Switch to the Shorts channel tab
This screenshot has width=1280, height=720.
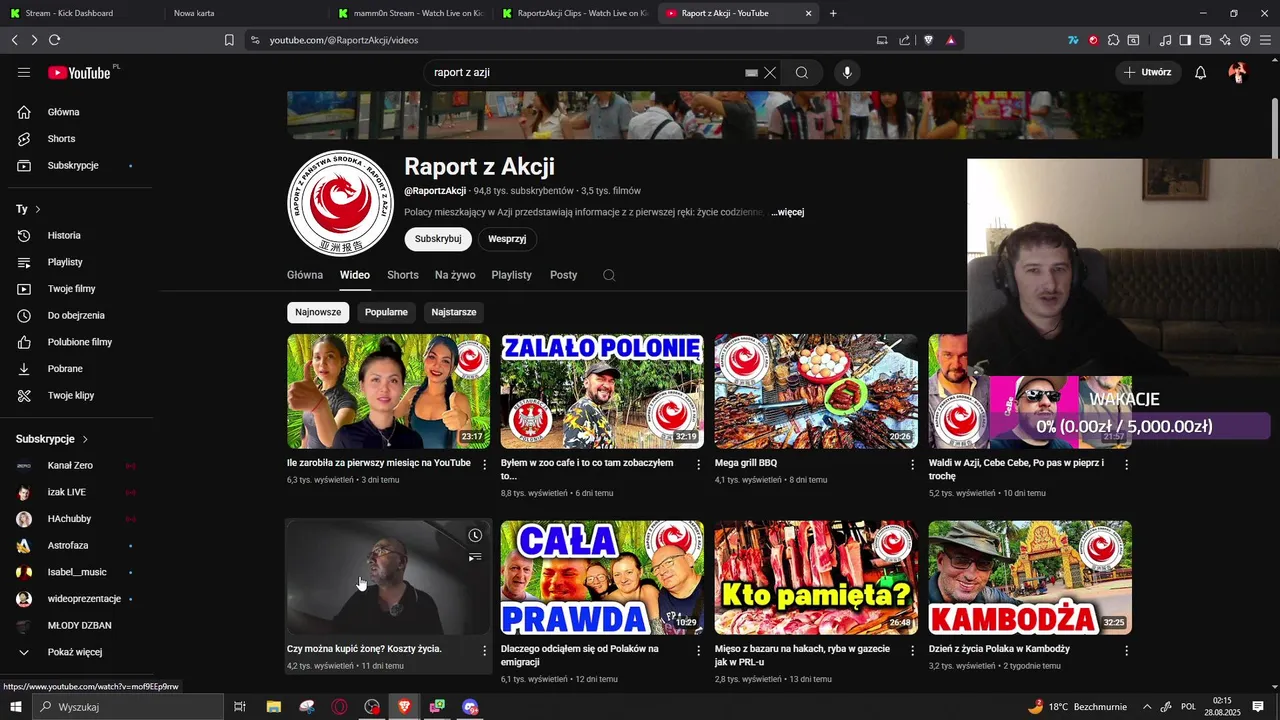pyautogui.click(x=403, y=275)
